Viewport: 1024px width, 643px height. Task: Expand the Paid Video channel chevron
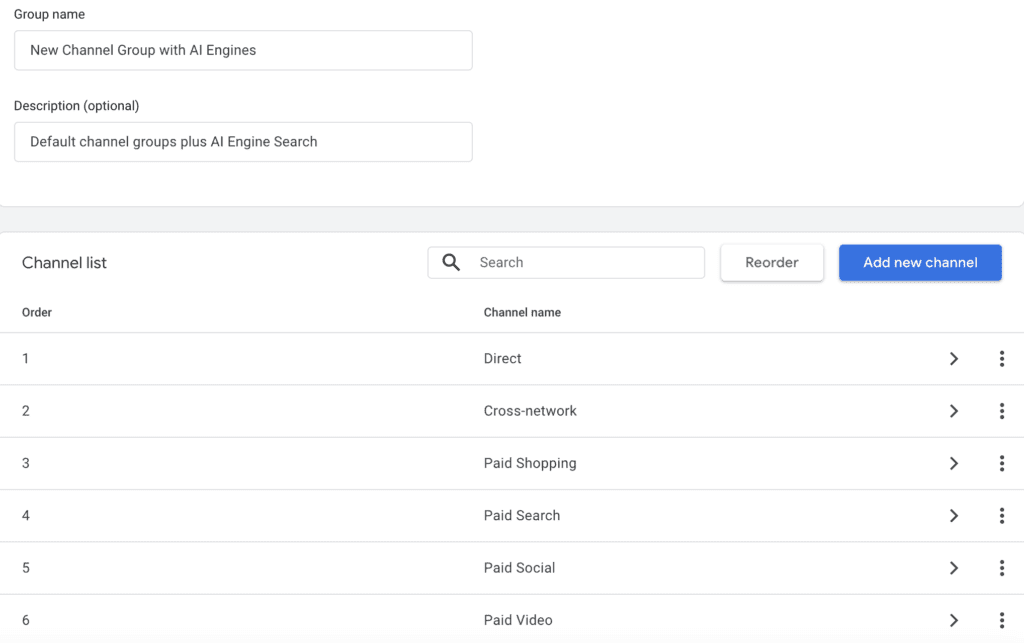954,620
